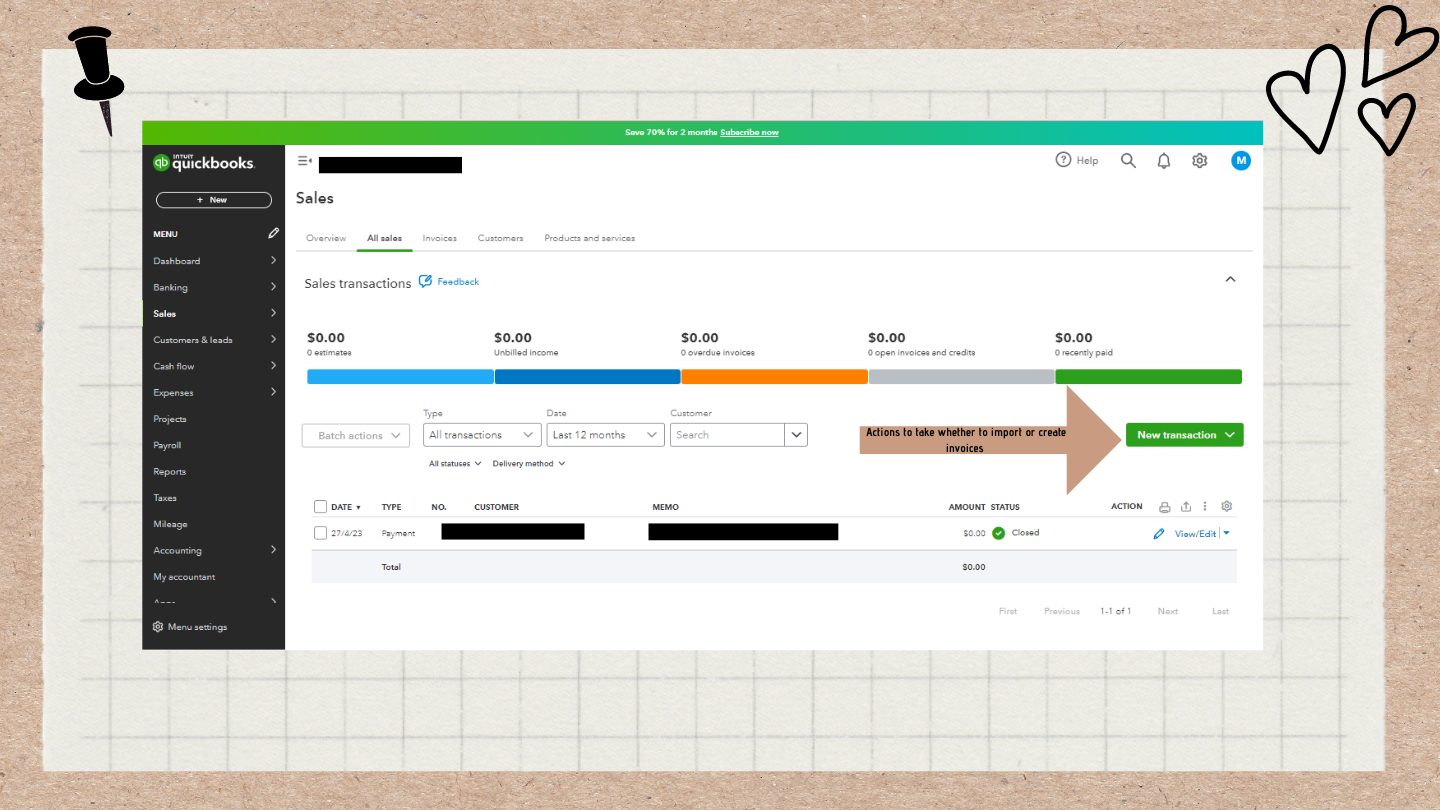This screenshot has width=1440, height=810.
Task: Open the Date dropdown showing Last 12 months
Action: click(x=605, y=435)
